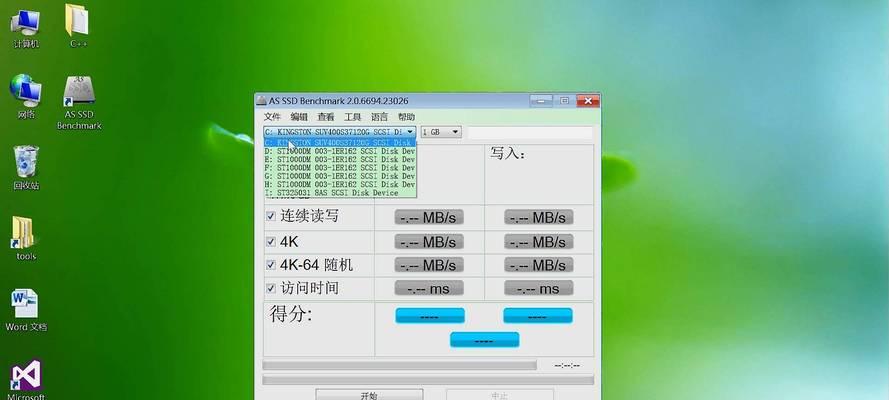The height and width of the screenshot is (400, 889).
Task: Click the 4K read result box
Action: 429,242
